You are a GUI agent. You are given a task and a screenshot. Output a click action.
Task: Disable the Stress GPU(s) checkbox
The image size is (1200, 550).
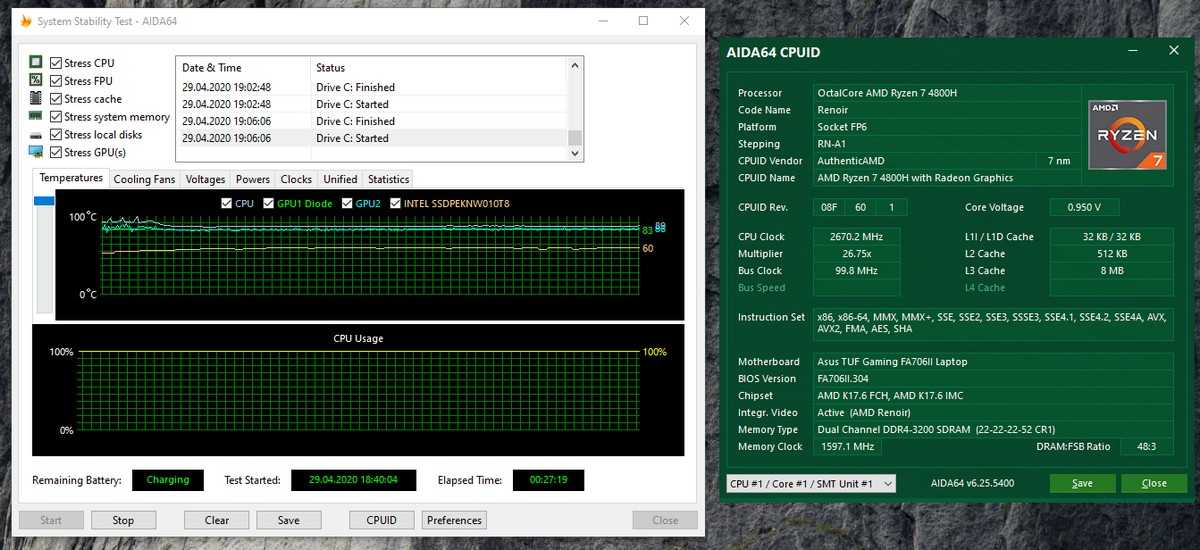click(56, 152)
